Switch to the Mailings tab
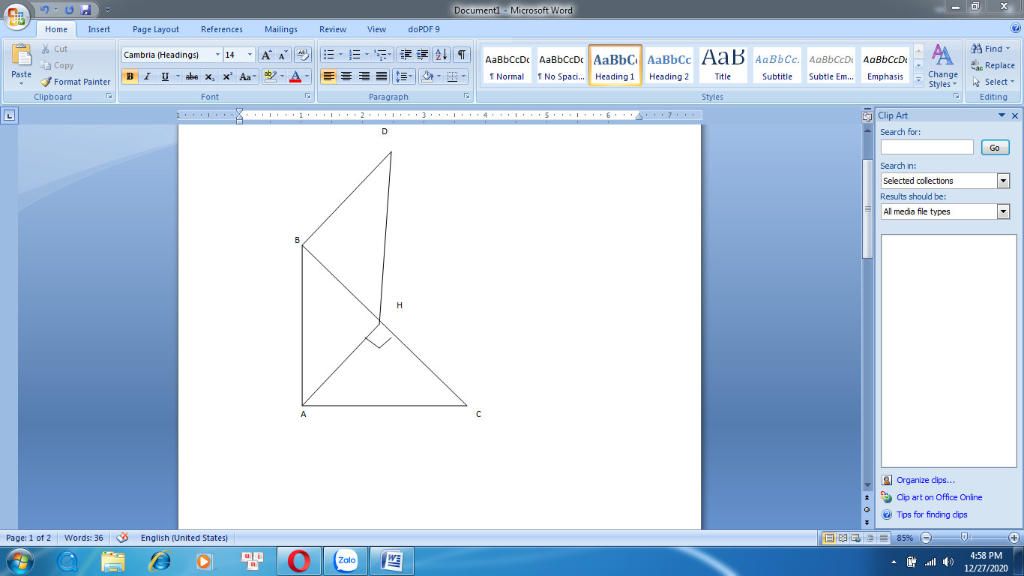The image size is (1024, 576). (x=281, y=29)
